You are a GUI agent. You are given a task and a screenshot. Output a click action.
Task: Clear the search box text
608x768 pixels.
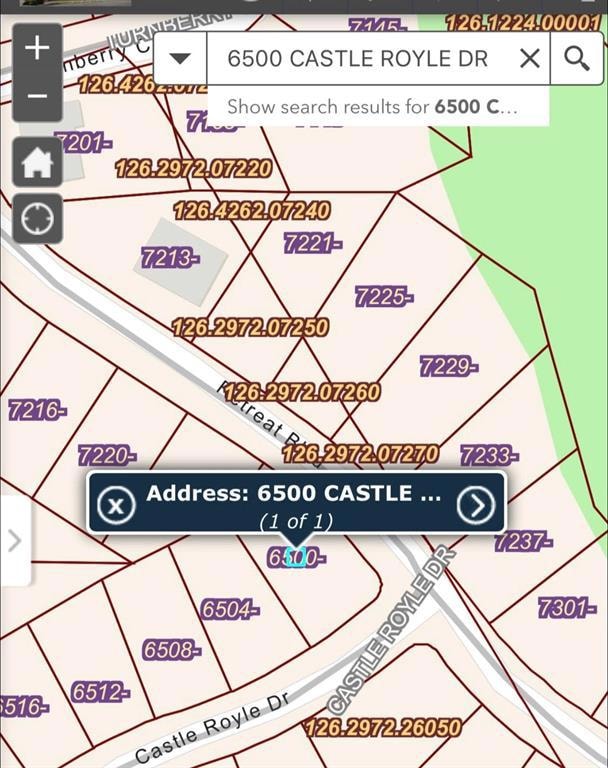pos(530,58)
